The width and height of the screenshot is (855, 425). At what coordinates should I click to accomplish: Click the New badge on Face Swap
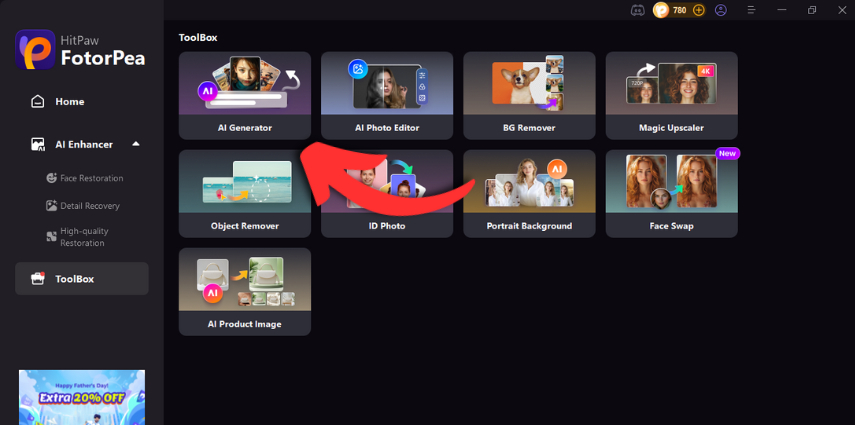tap(727, 153)
